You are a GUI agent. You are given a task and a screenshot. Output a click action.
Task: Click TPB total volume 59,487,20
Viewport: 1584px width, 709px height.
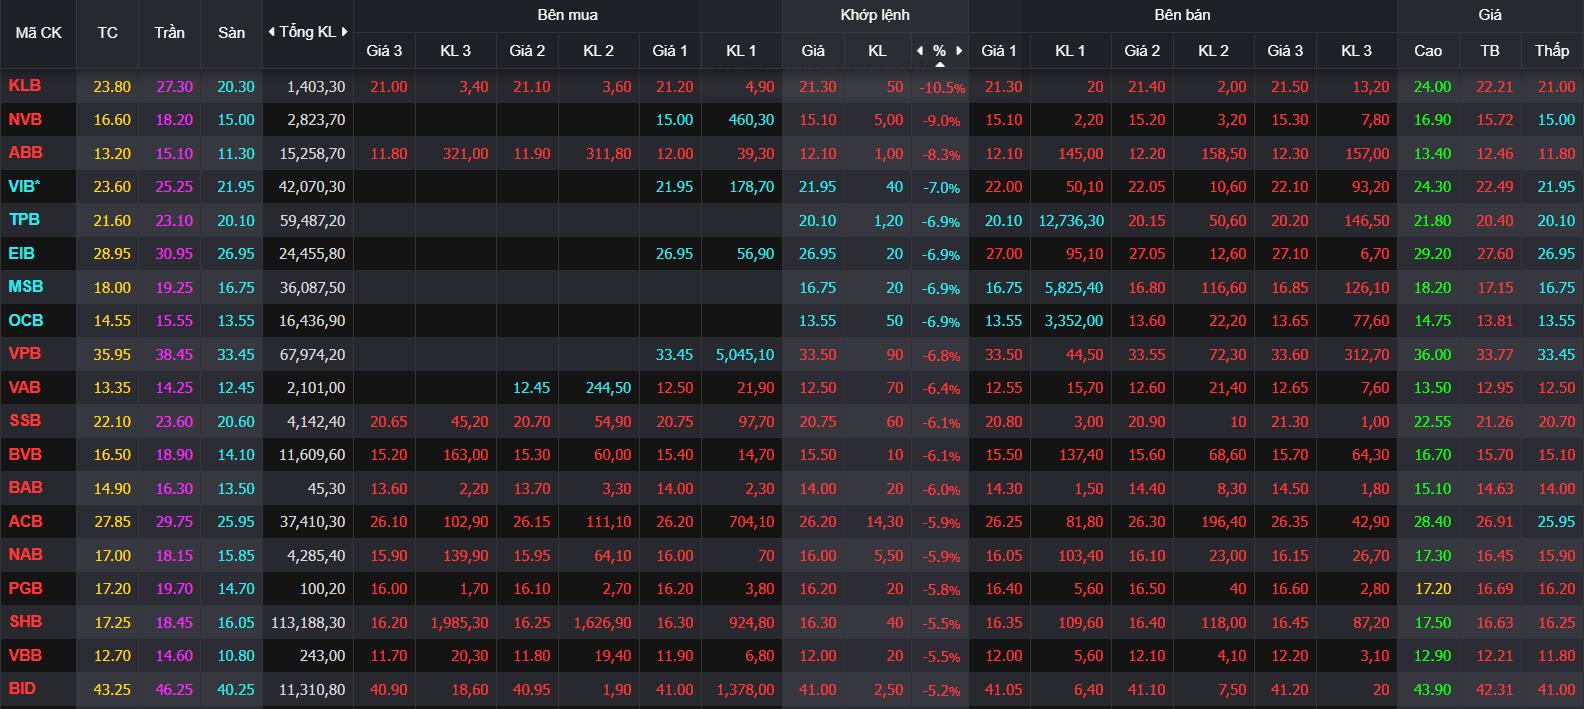[312, 221]
